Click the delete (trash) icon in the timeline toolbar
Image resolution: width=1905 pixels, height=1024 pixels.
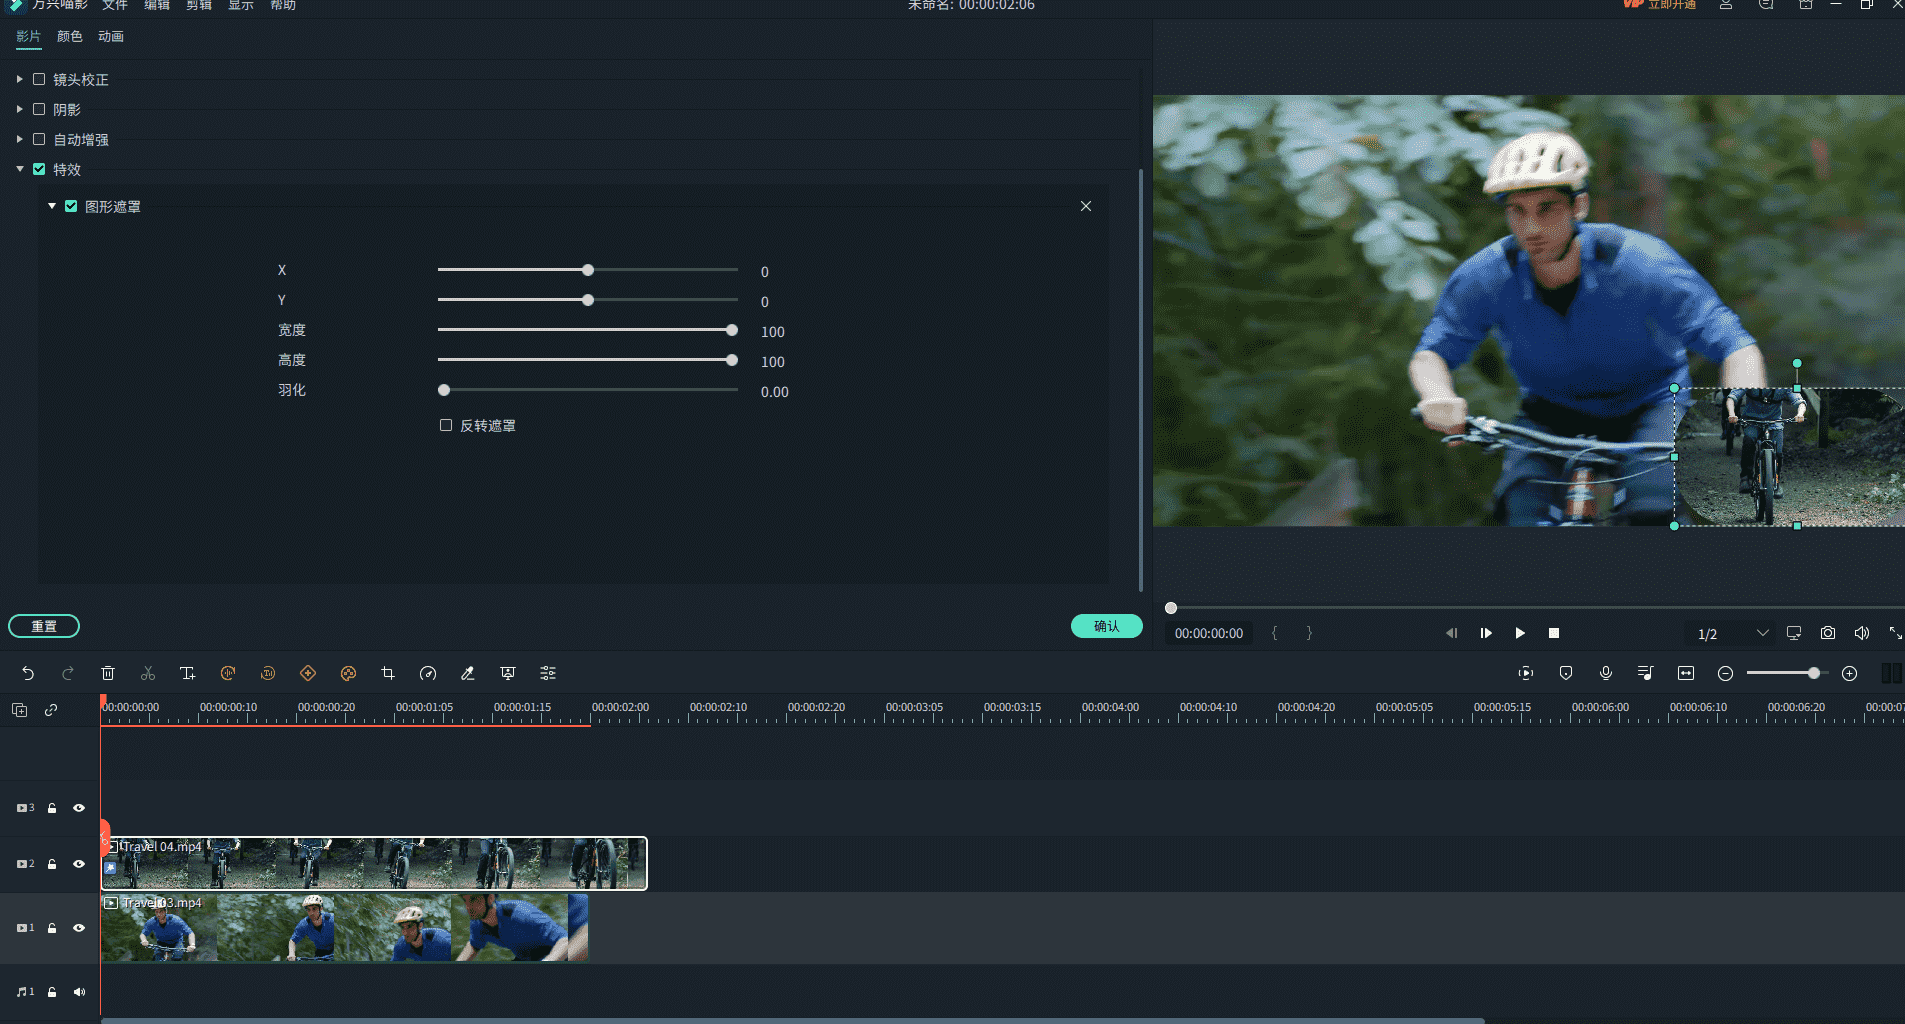pos(108,674)
